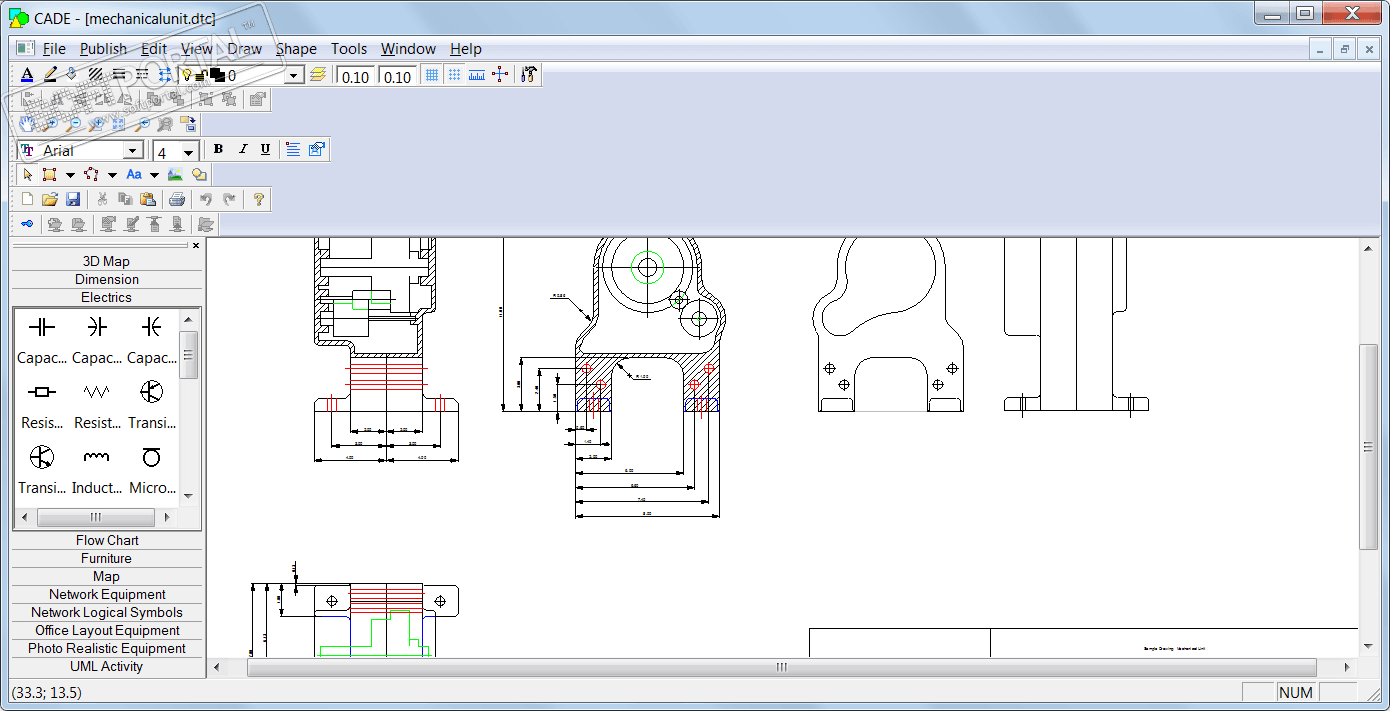Toggle italic formatting

[x=242, y=149]
